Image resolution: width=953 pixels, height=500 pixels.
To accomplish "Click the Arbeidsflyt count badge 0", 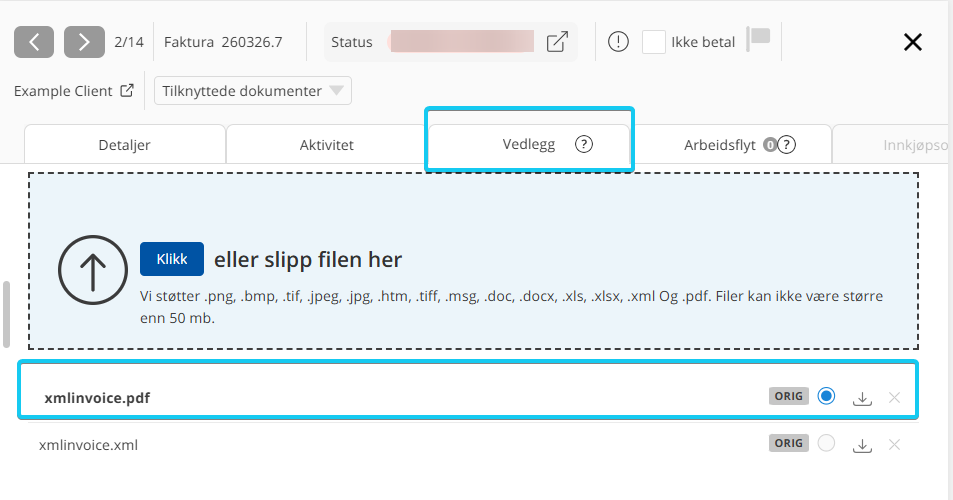I will [769, 145].
